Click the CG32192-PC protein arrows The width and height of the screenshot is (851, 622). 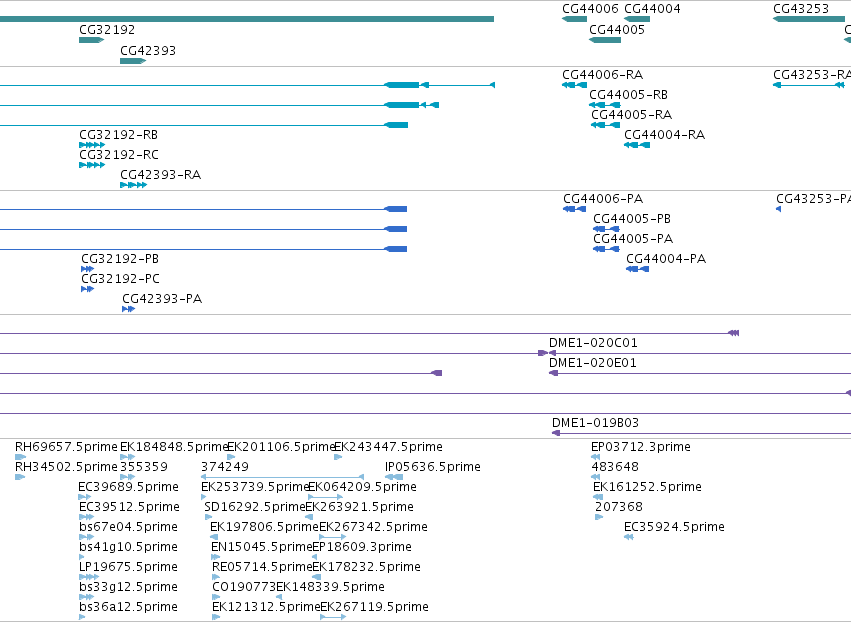[x=87, y=289]
